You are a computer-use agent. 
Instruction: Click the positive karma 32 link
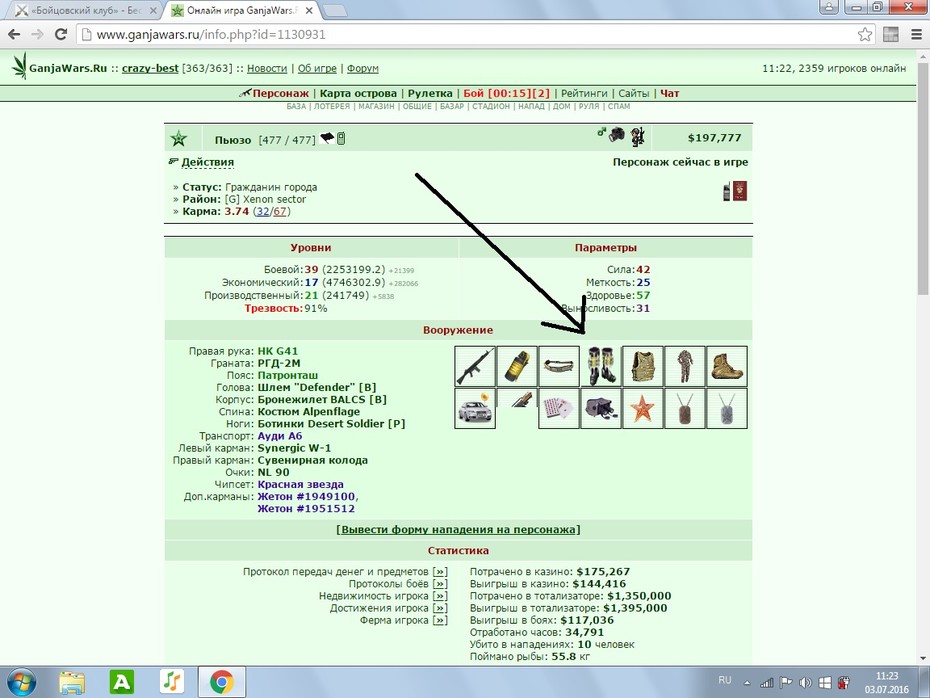[x=263, y=212]
